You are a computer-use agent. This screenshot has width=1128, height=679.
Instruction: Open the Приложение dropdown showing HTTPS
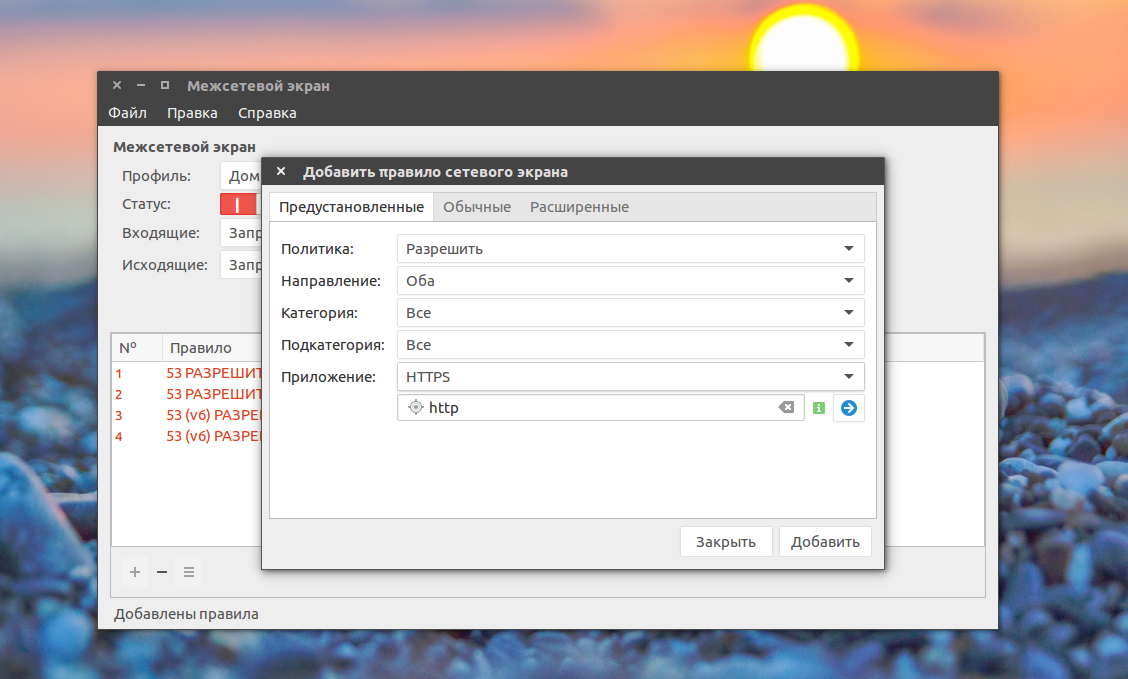[x=630, y=376]
